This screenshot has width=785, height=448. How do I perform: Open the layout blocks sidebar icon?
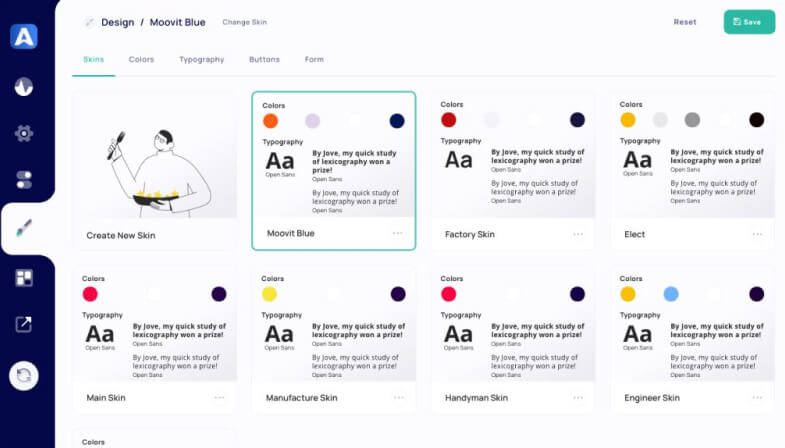[x=24, y=277]
